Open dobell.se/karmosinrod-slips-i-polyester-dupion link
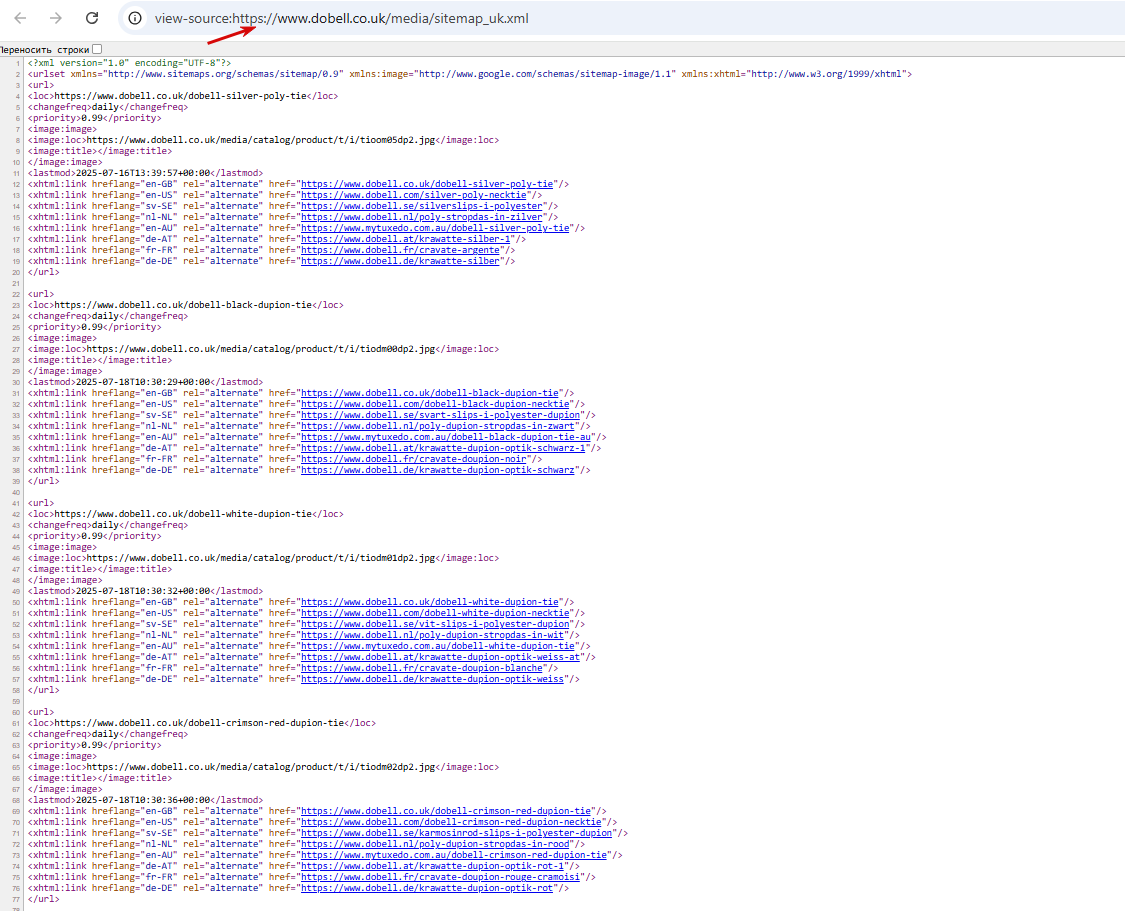 point(456,833)
